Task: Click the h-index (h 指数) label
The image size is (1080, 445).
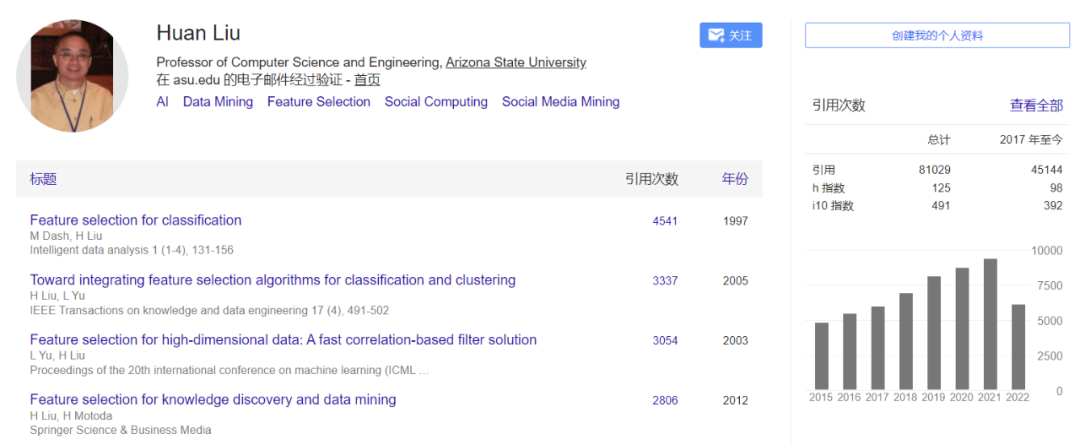Action: (x=828, y=188)
